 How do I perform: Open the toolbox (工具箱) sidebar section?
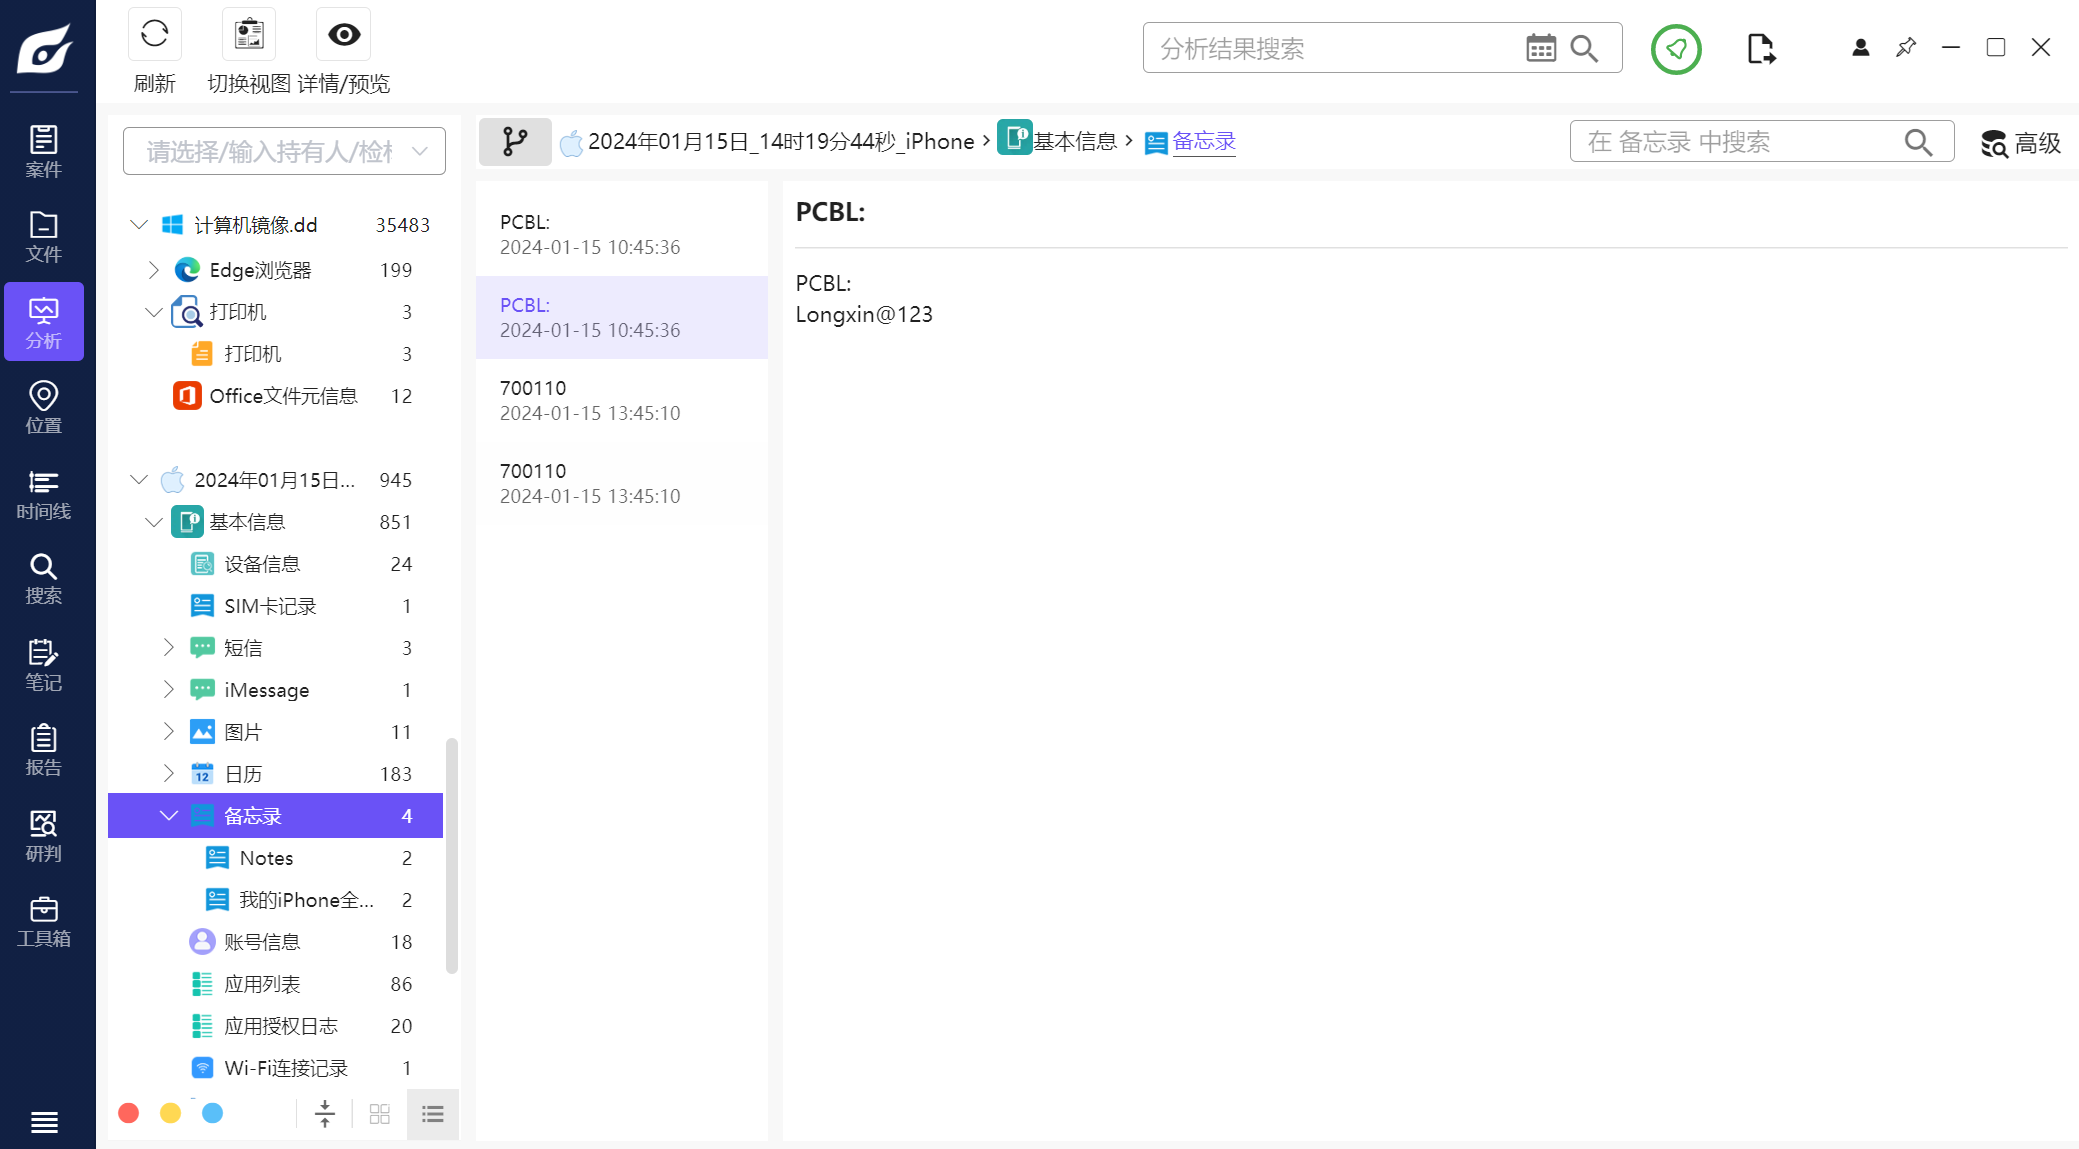(43, 922)
